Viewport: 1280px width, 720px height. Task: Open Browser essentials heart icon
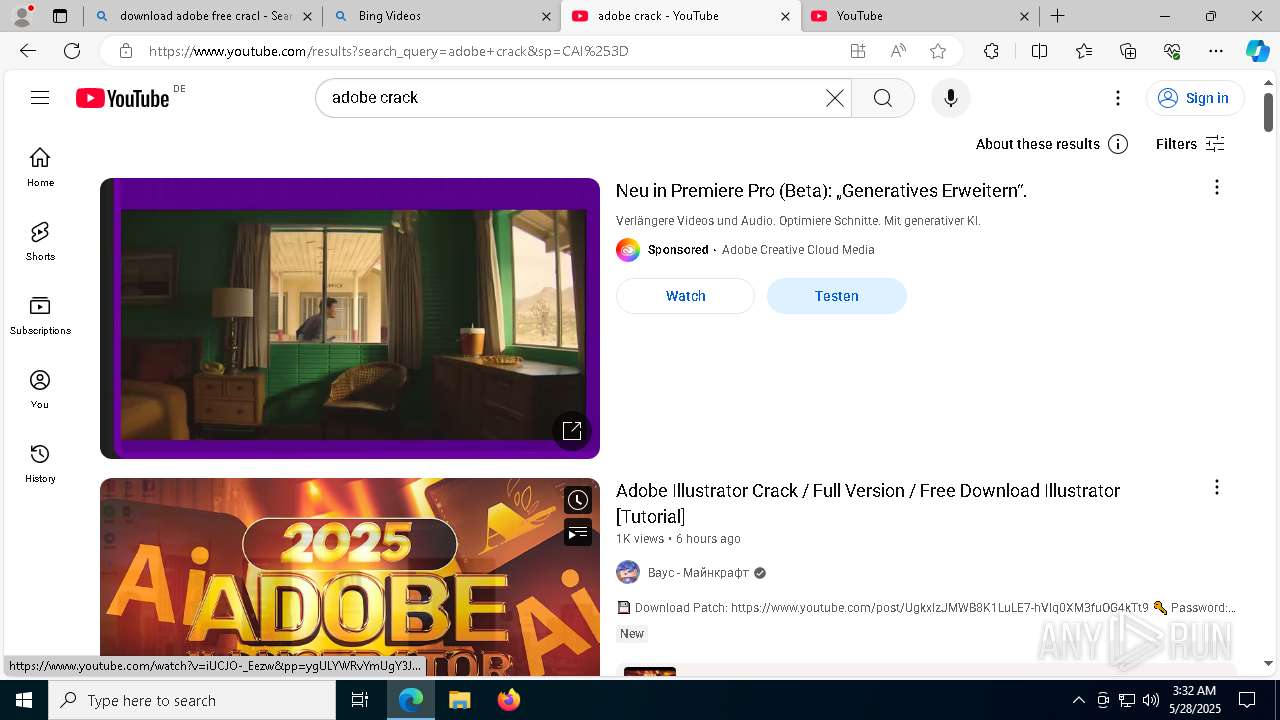tap(1172, 51)
